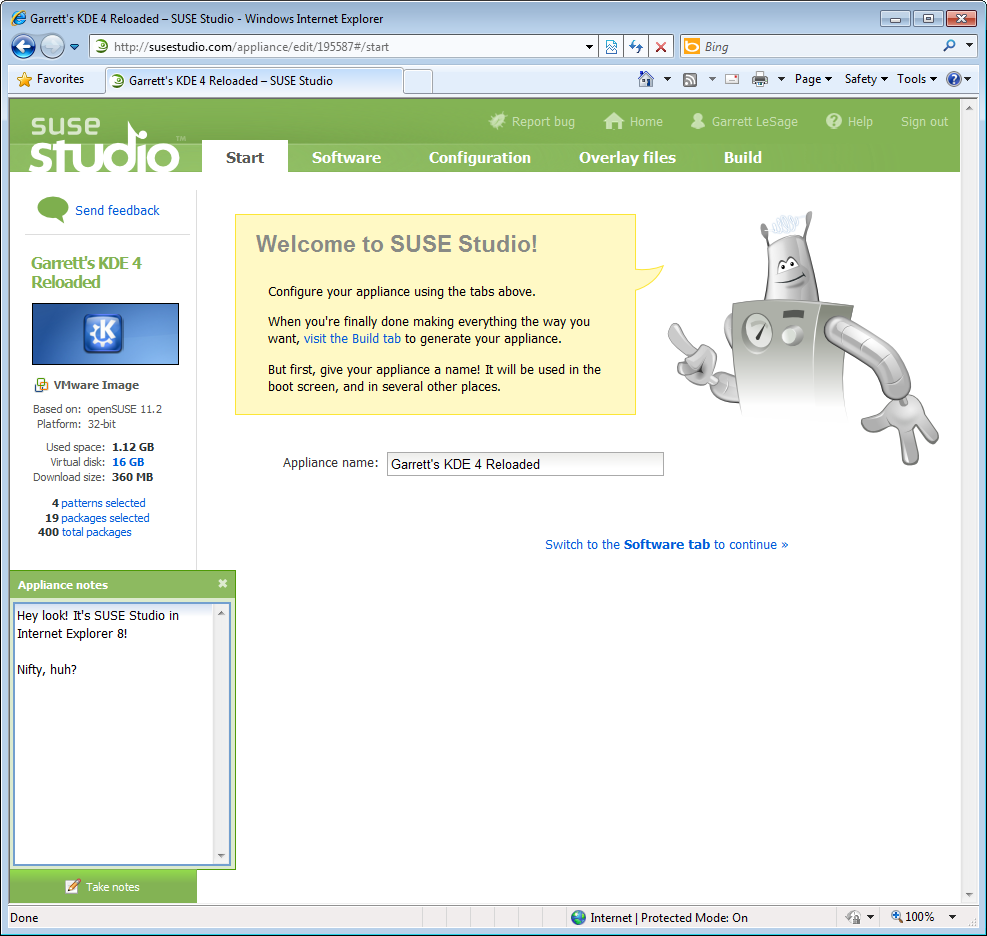Click the Refresh page icon

(x=636, y=47)
